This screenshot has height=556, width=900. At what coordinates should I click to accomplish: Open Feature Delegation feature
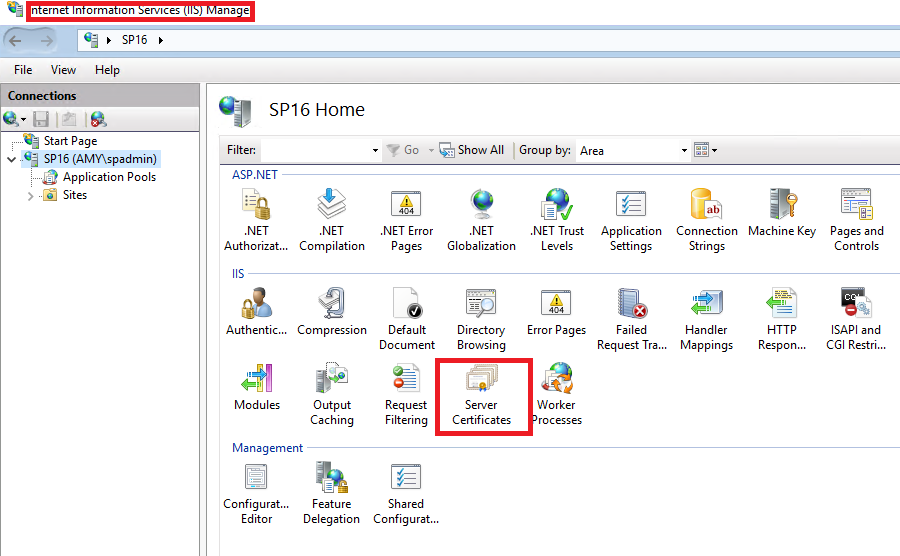331,493
